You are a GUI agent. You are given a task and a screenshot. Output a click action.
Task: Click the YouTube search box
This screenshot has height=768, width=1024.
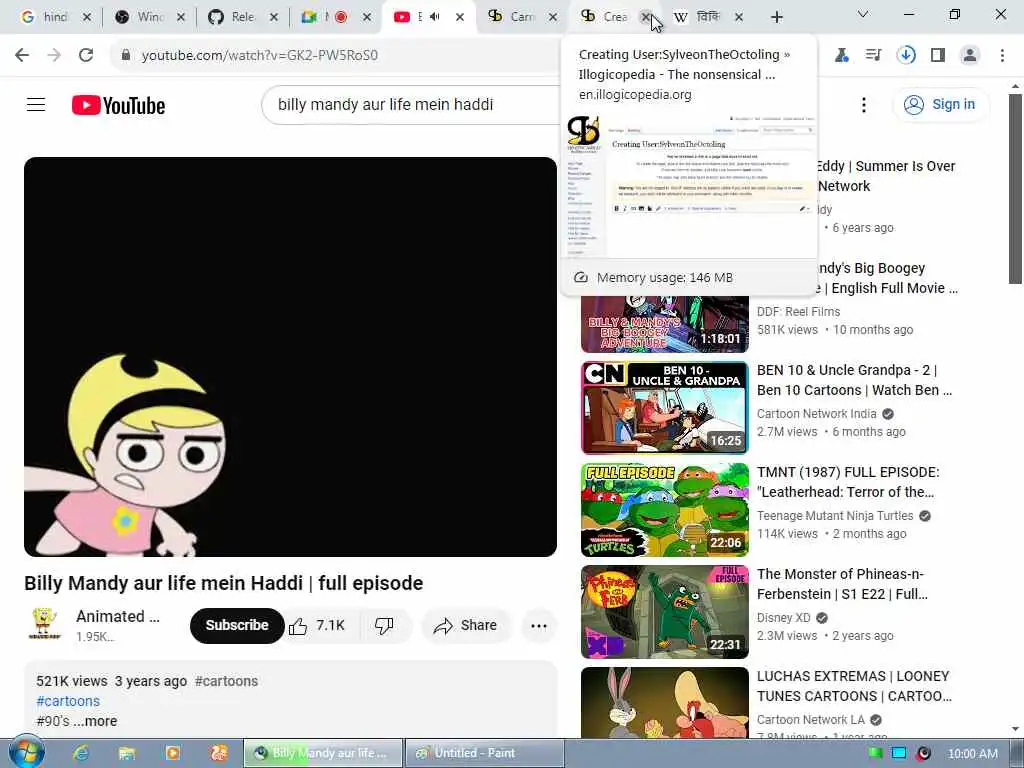point(411,104)
